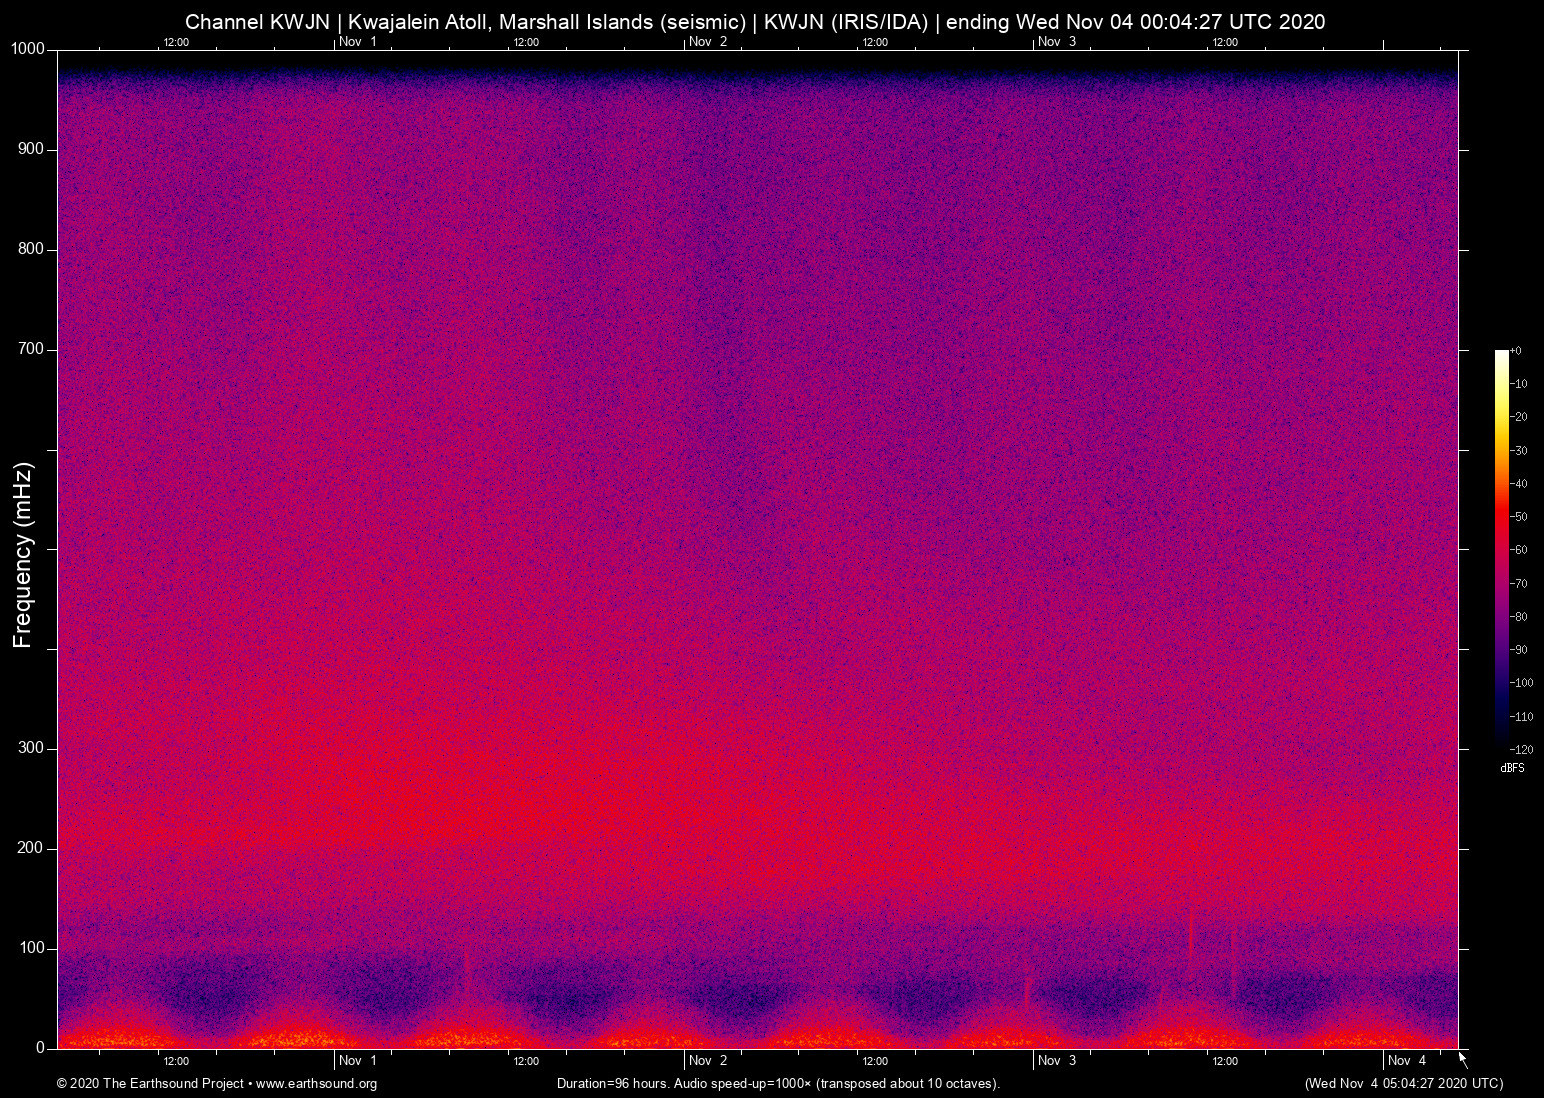The image size is (1544, 1098).
Task: Click "Nov 2" on the top time axis
Action: [708, 42]
